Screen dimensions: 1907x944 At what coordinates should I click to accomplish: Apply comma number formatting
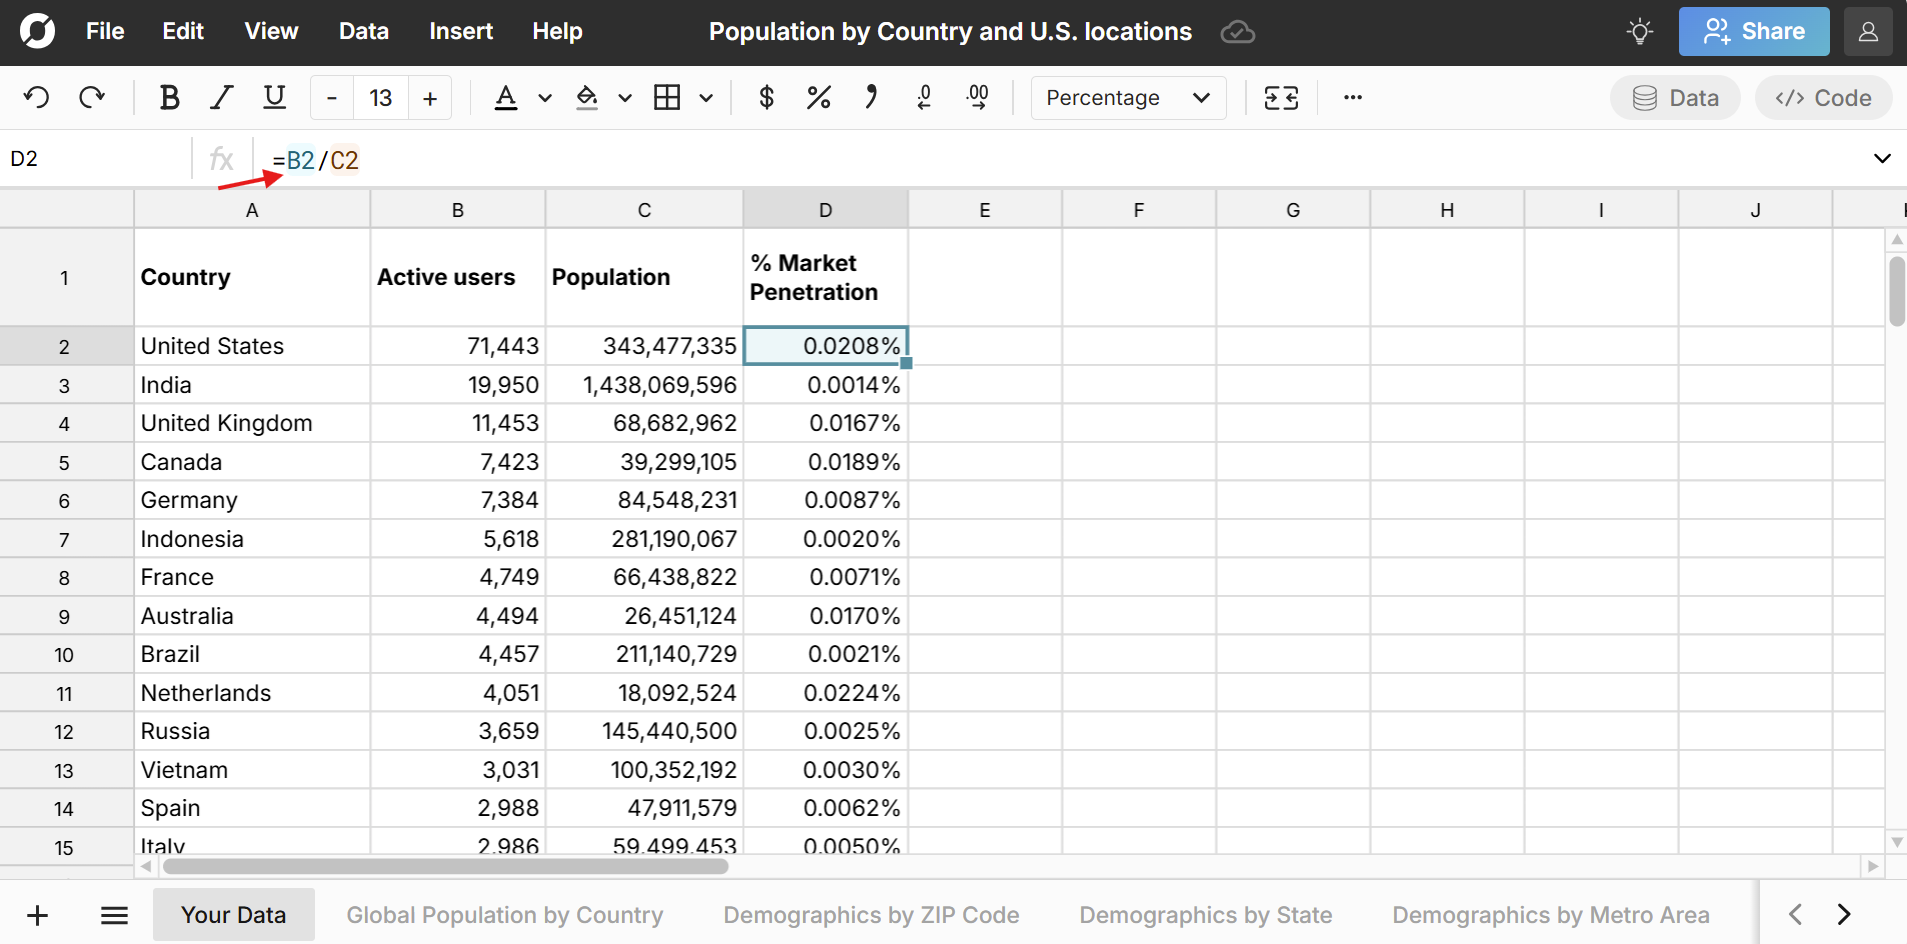870,97
